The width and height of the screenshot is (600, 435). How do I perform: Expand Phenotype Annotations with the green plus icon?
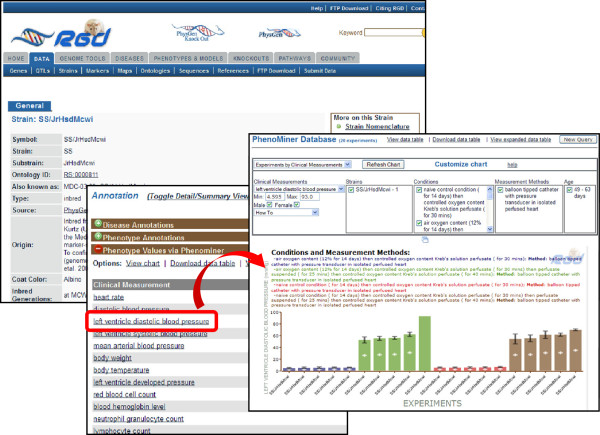tap(98, 236)
